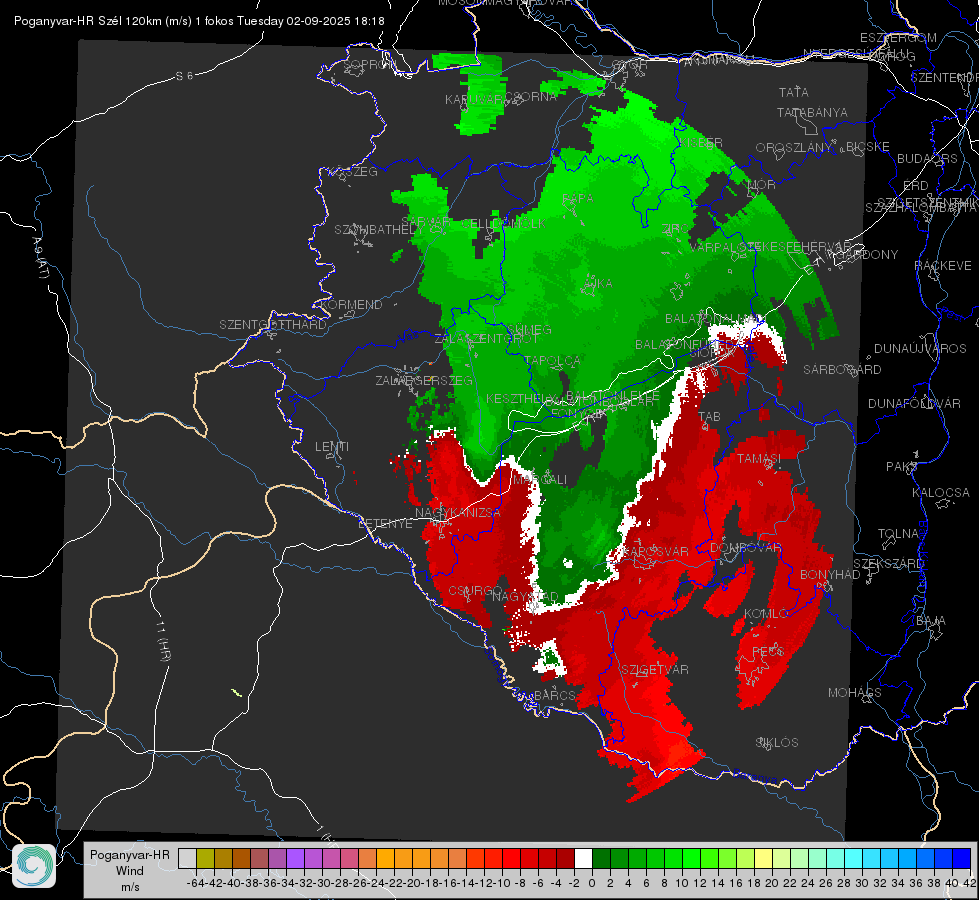Select the TAMASI city label
Viewport: 979px width, 900px height.
pyautogui.click(x=759, y=458)
